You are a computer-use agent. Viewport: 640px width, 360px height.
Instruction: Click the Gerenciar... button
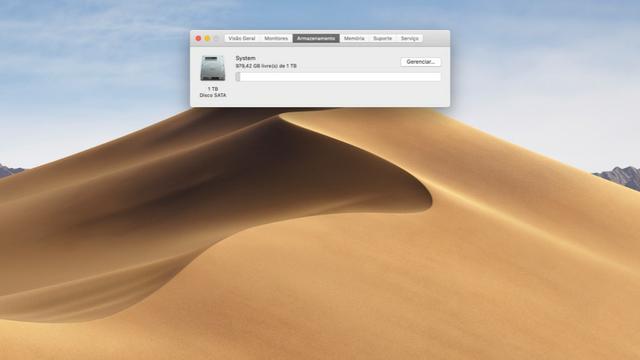[x=420, y=62]
